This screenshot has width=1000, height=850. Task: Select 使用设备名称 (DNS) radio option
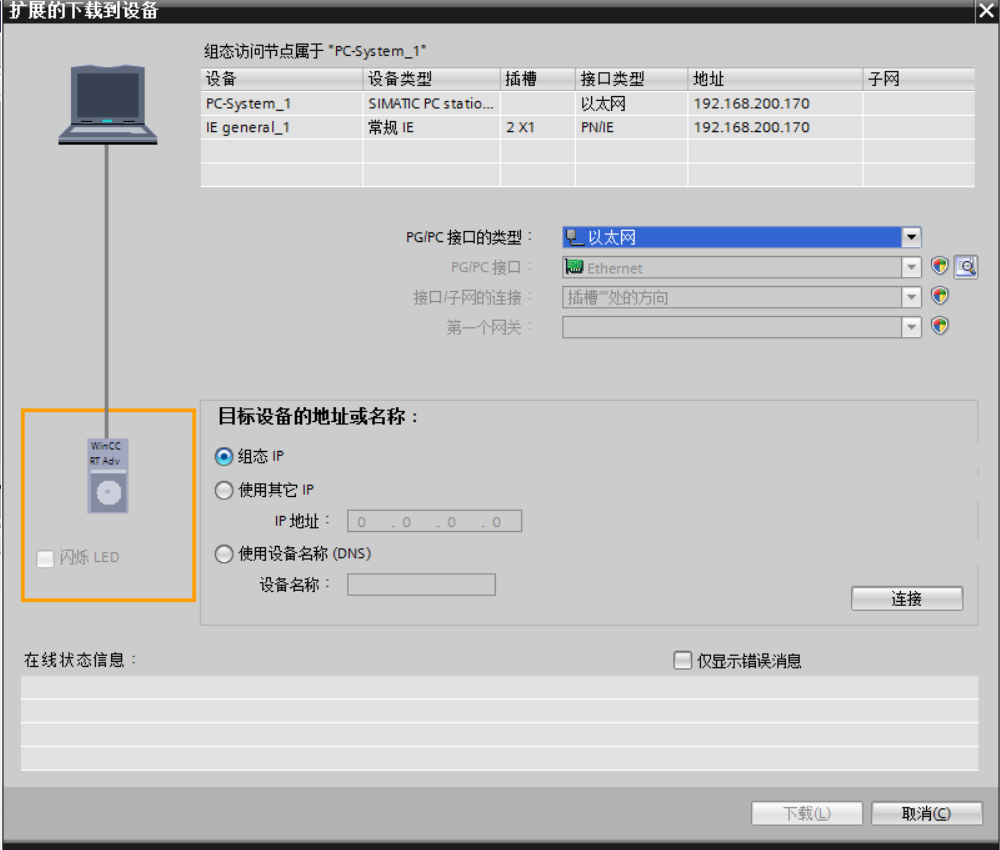point(225,553)
